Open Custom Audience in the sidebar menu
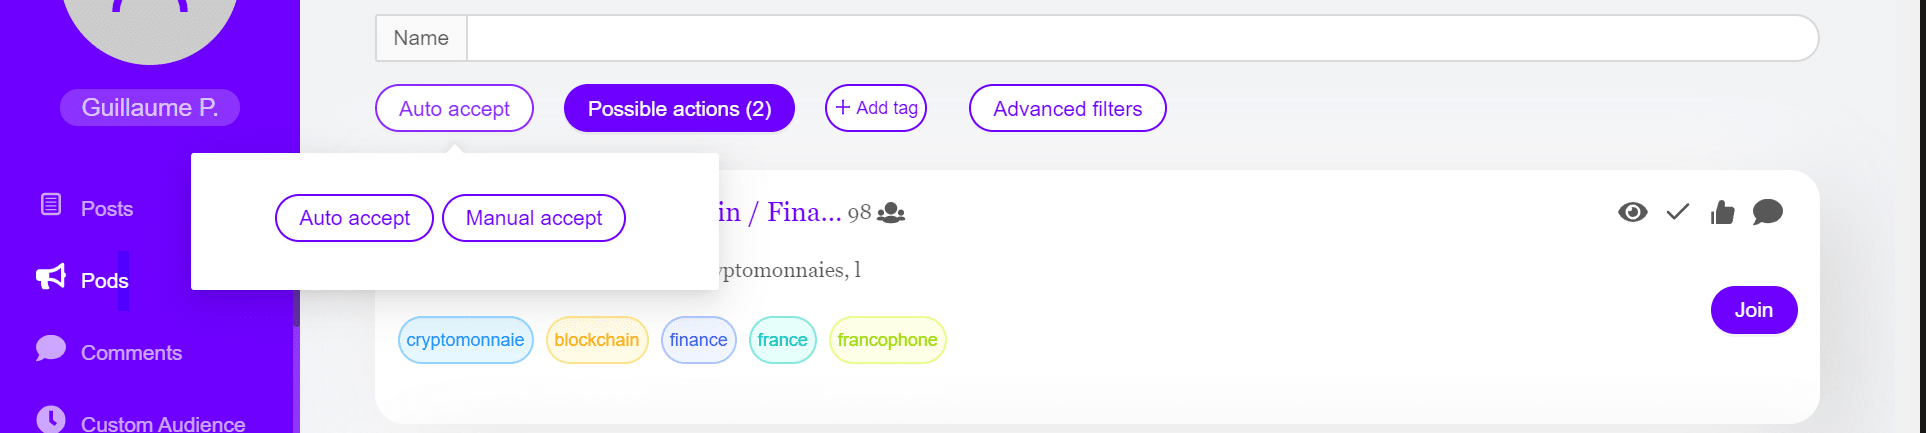 [163, 424]
